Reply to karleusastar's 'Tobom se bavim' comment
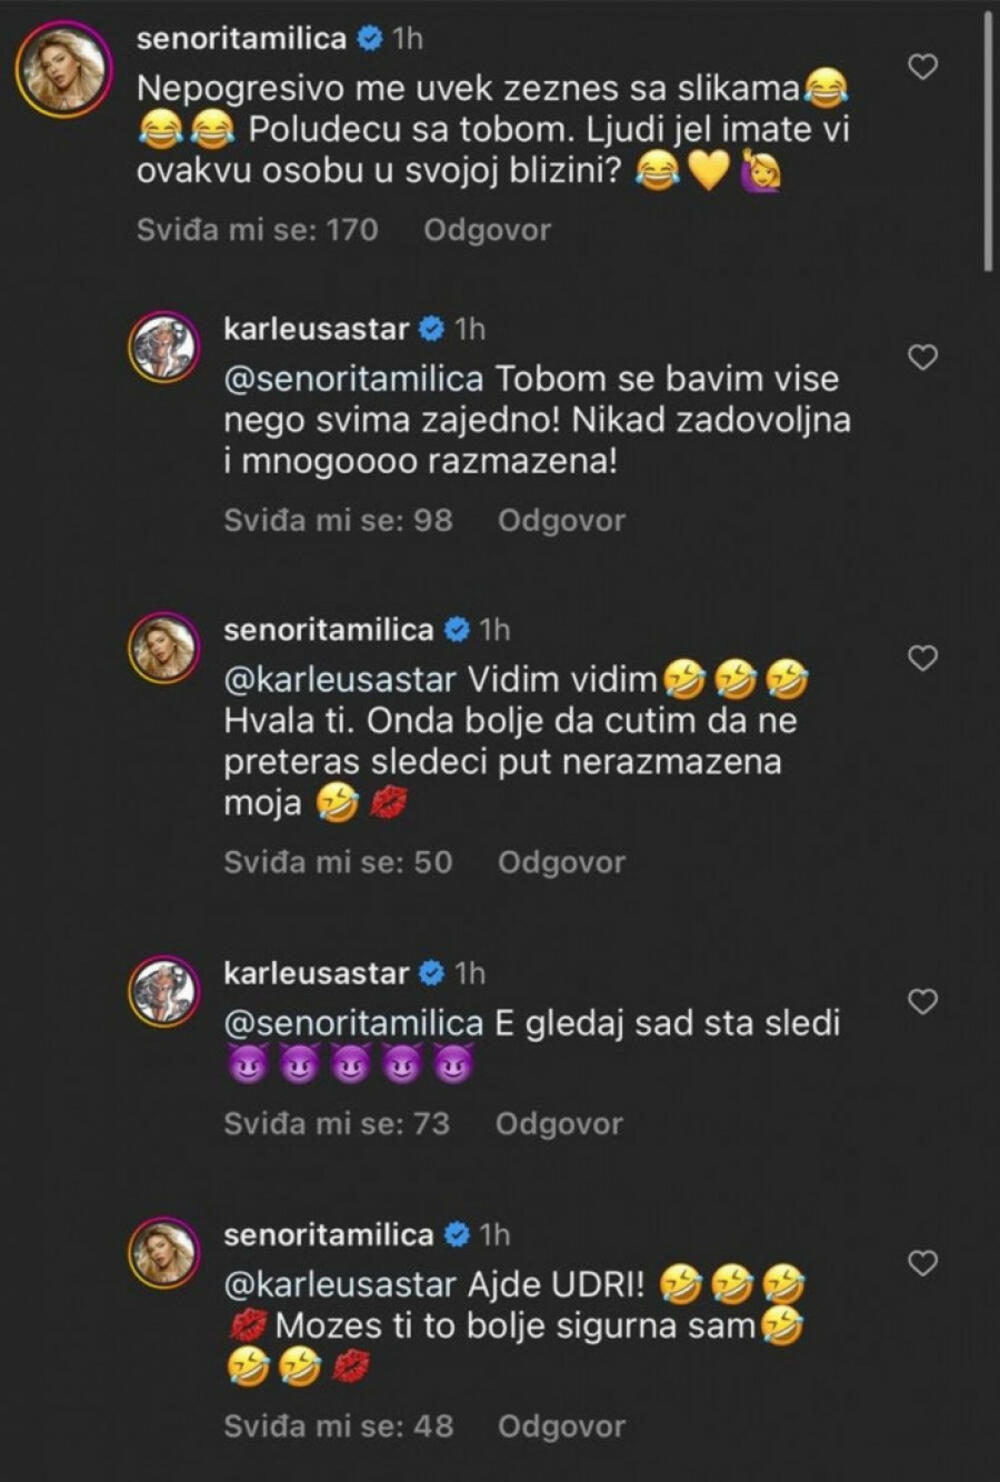Viewport: 1000px width, 1482px height. (560, 520)
